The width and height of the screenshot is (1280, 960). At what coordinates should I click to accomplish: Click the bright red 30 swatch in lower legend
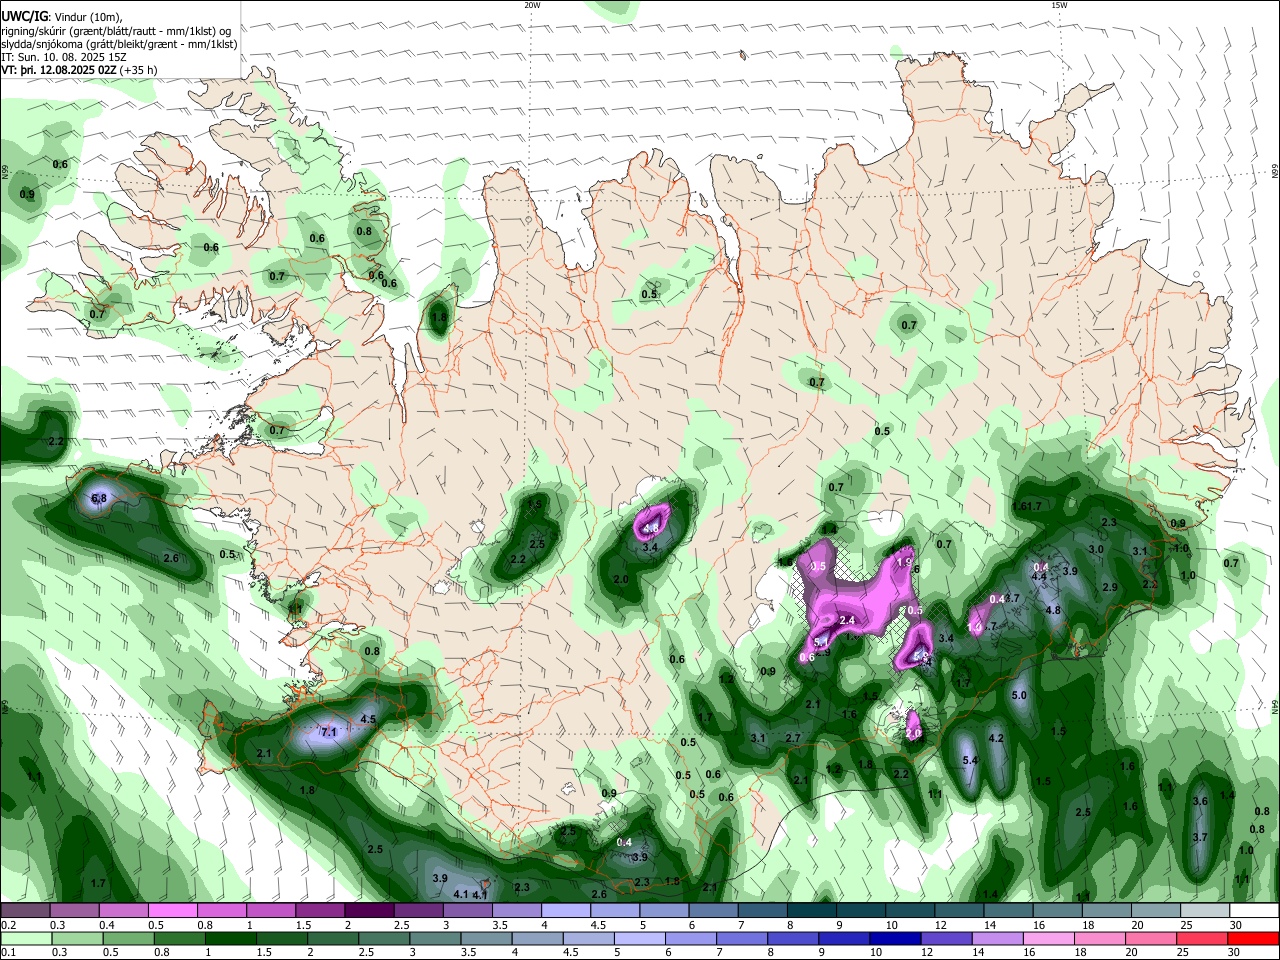pos(1254,938)
